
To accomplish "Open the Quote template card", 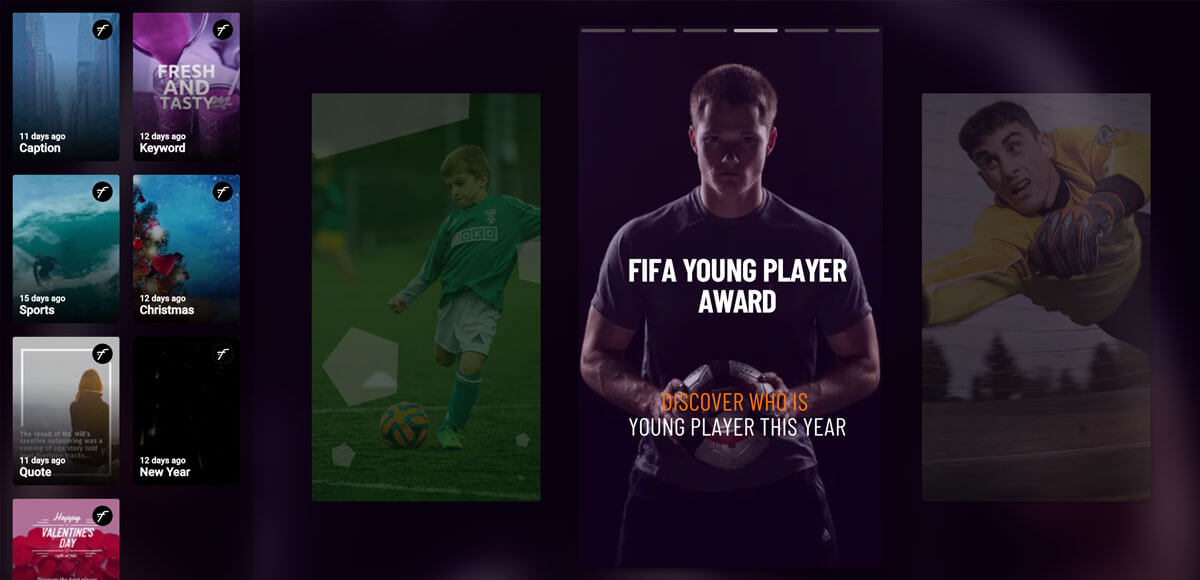I will [66, 411].
